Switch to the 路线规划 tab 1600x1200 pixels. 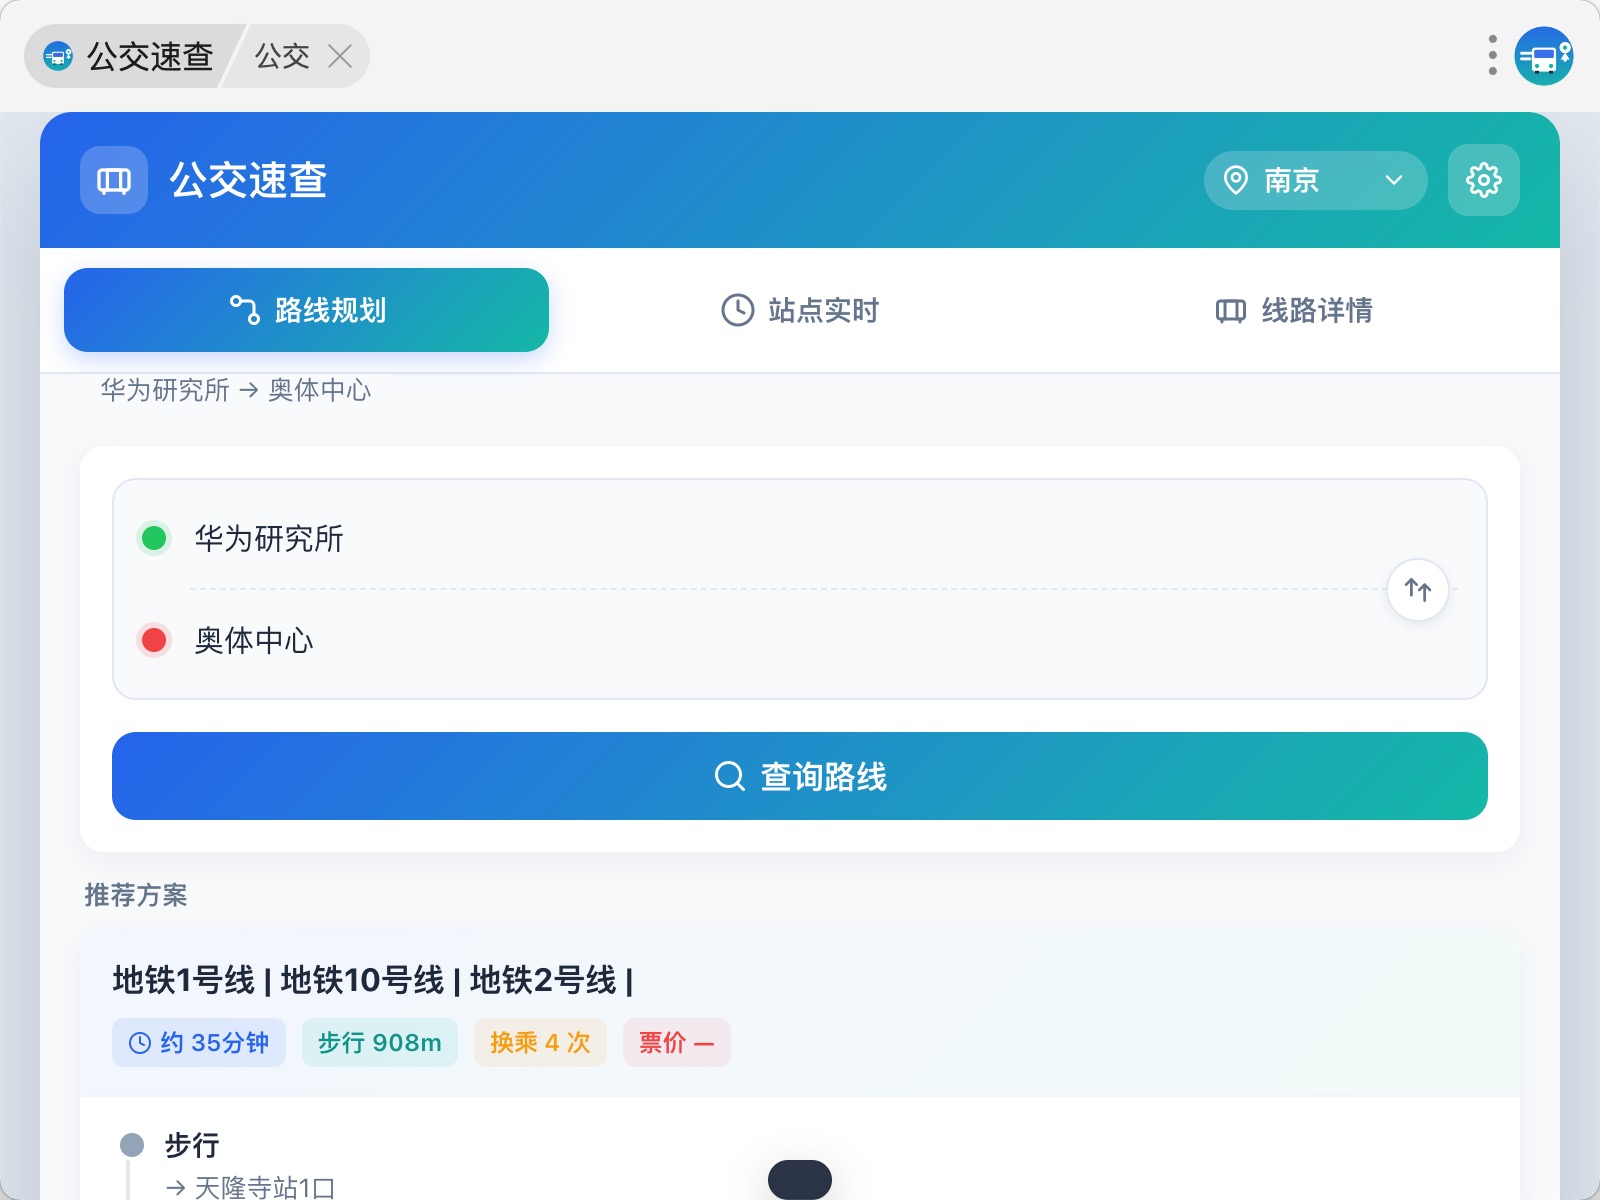pyautogui.click(x=306, y=310)
